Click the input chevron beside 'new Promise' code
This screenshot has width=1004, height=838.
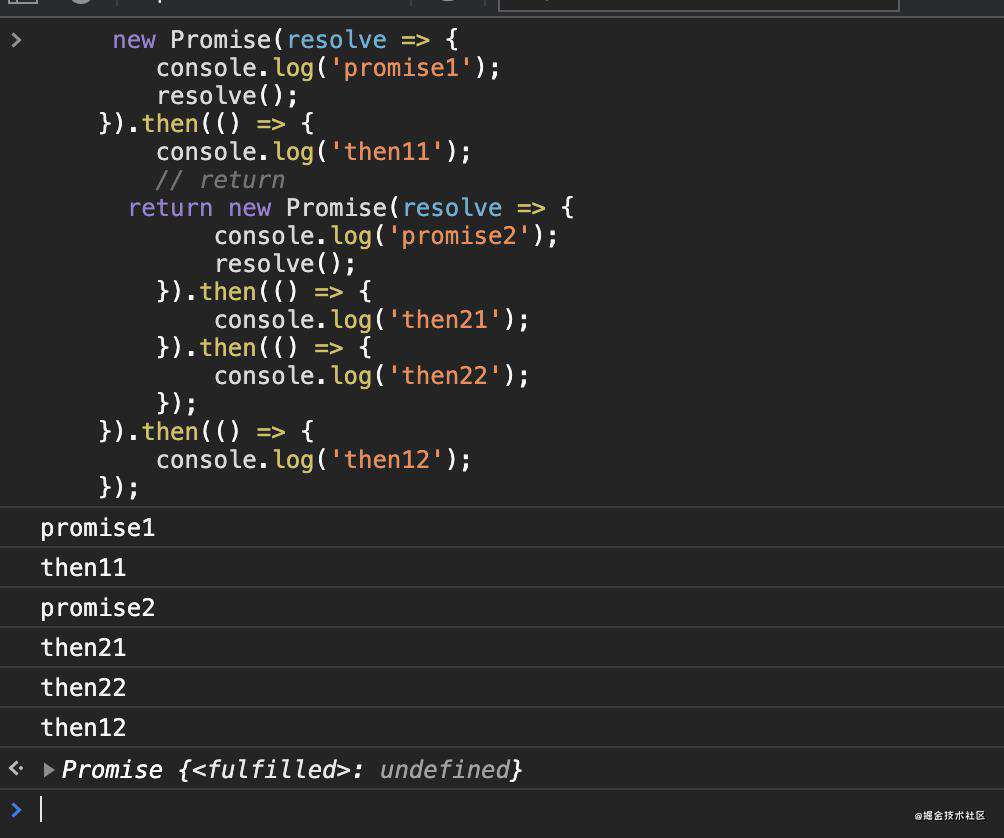click(x=17, y=40)
